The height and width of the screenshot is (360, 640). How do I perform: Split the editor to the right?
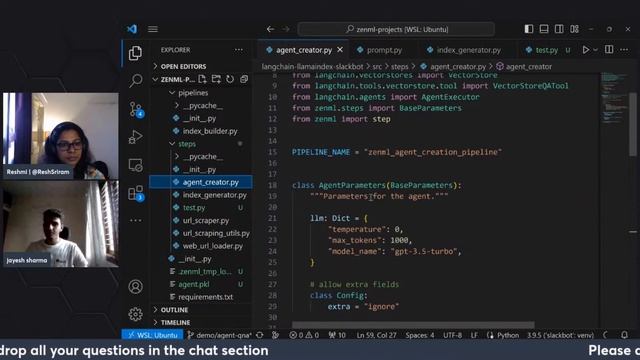pos(609,49)
